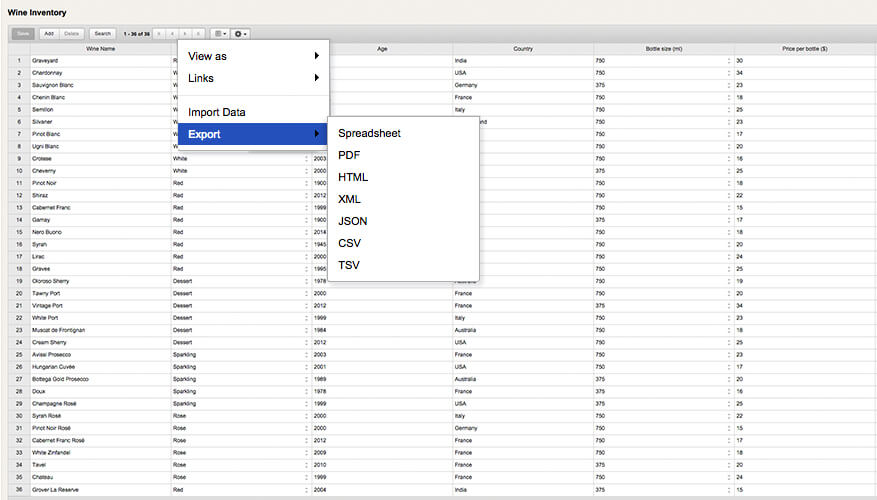The image size is (877, 500).
Task: Click the price 30 cell for Graveyard
Action: tap(805, 60)
